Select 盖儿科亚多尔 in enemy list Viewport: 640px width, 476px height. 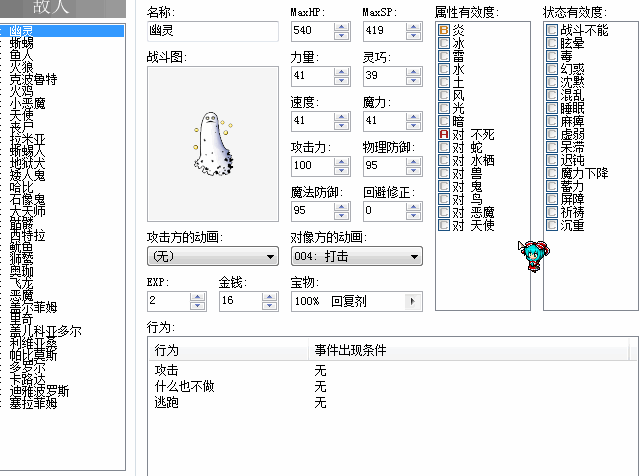click(x=45, y=331)
